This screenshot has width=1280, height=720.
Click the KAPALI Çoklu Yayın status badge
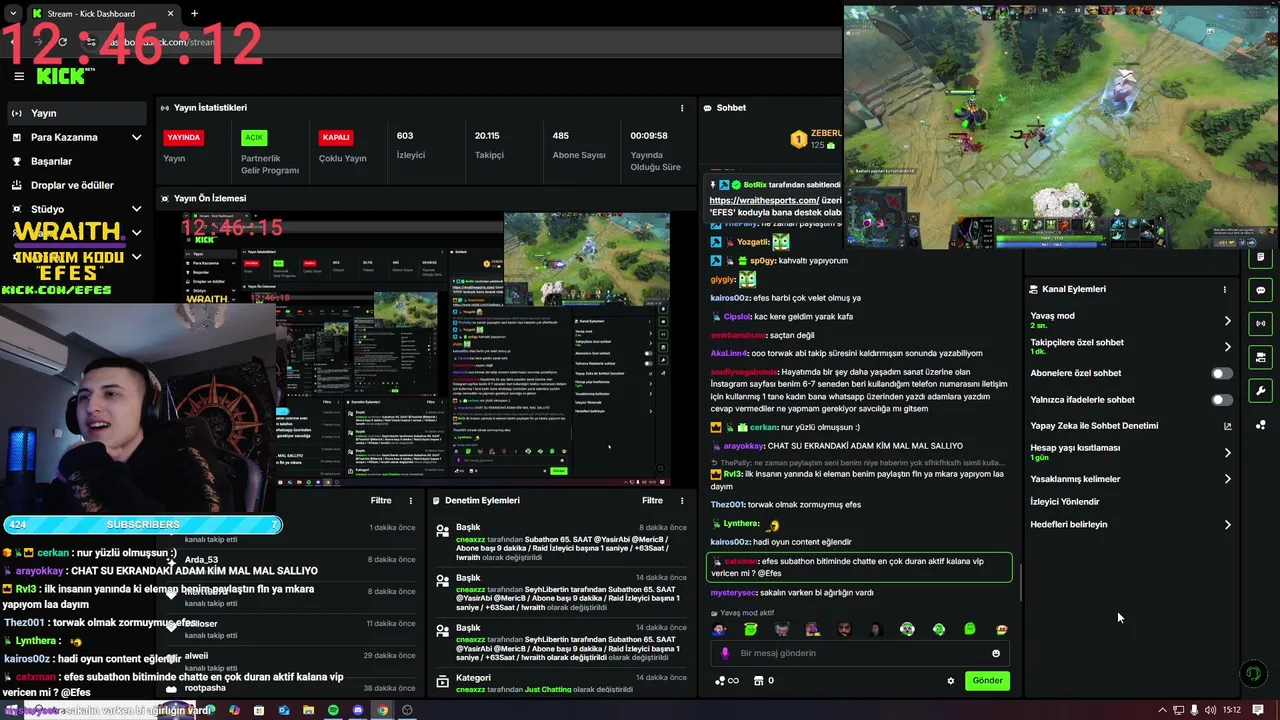click(336, 138)
